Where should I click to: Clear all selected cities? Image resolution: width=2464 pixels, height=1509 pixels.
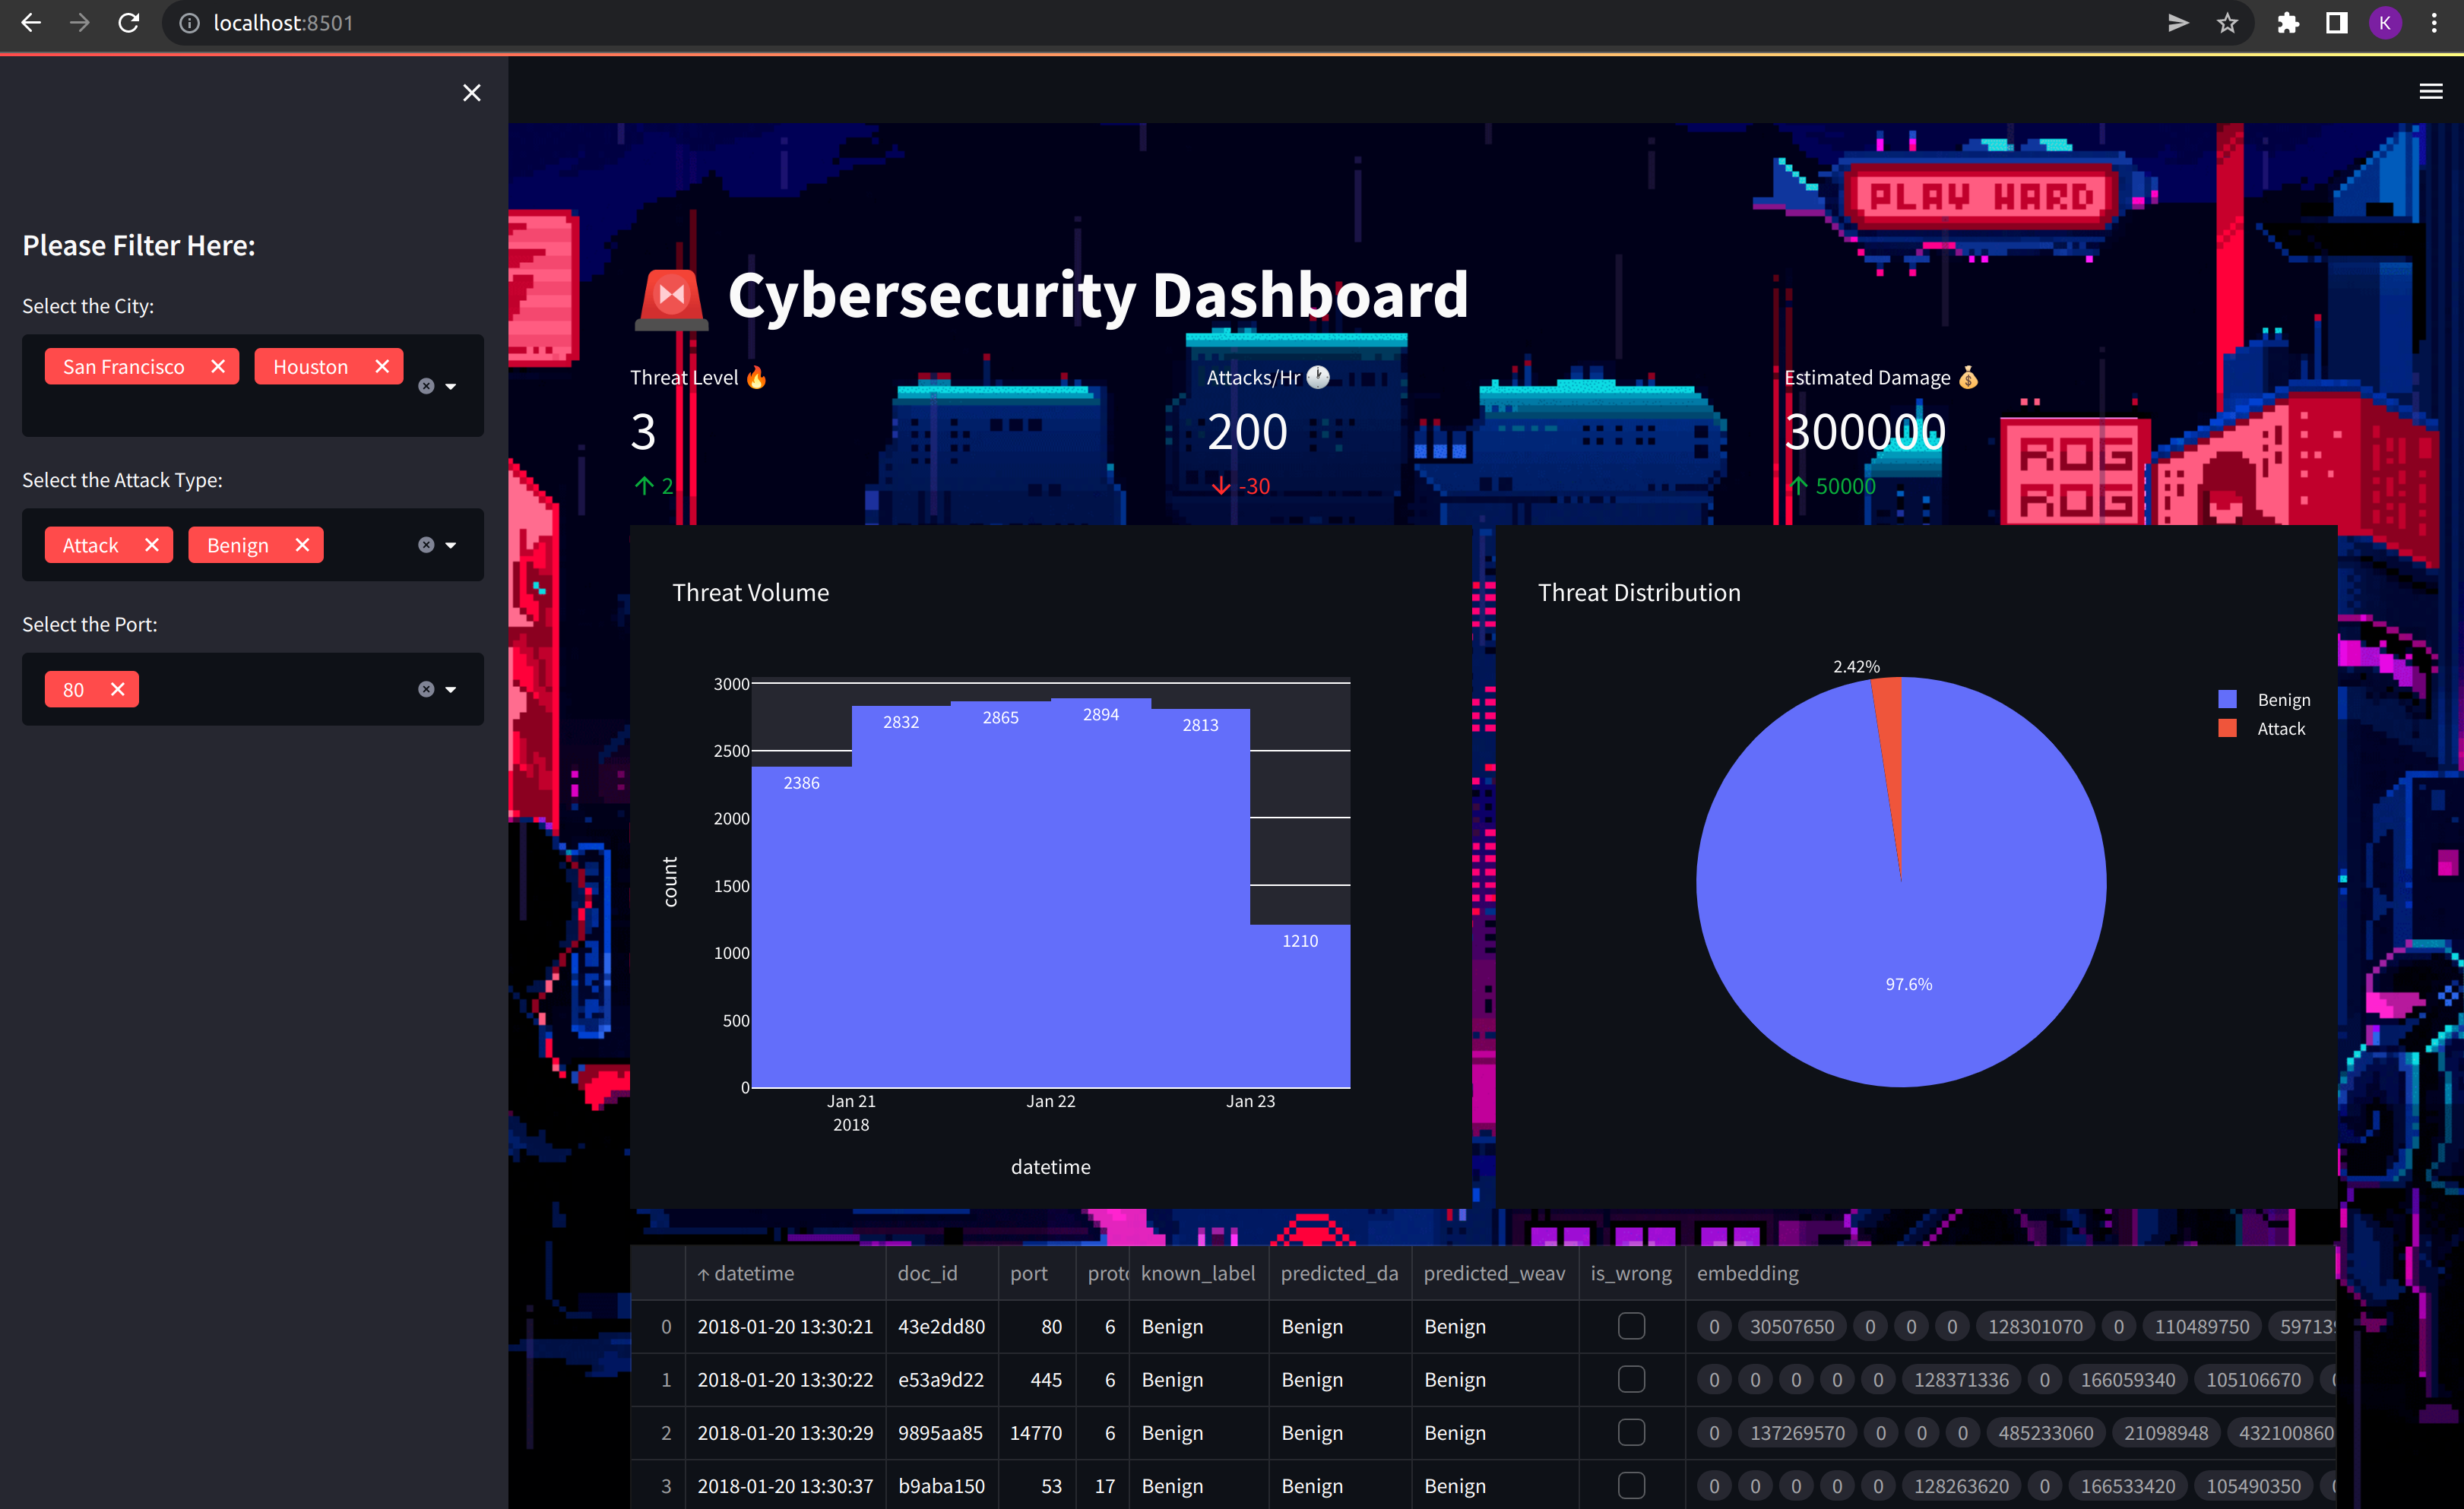coord(426,386)
